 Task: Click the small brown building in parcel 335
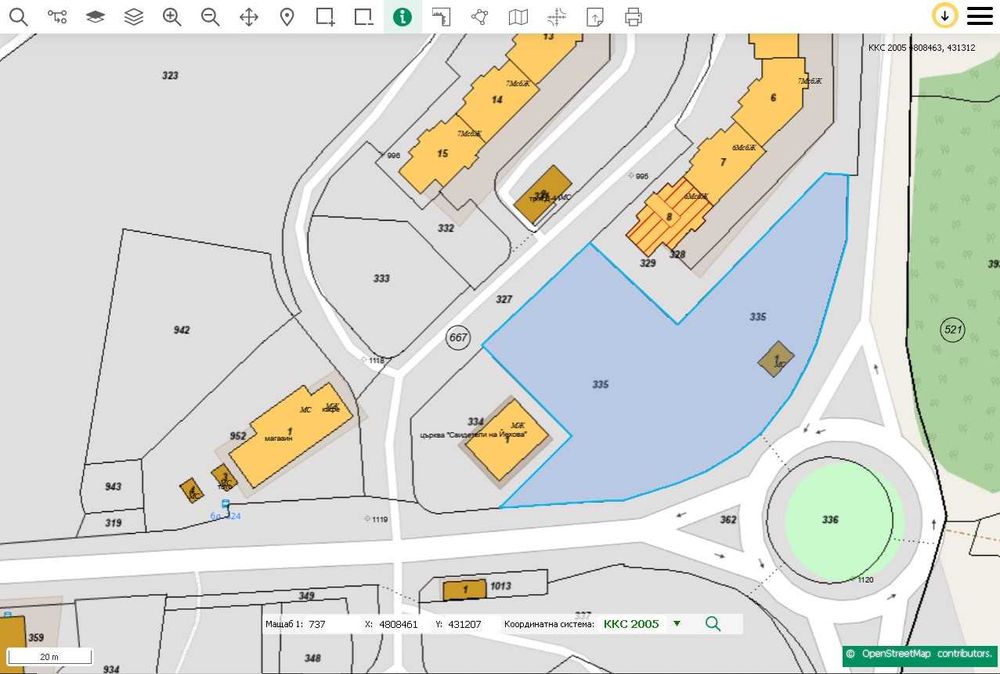776,358
